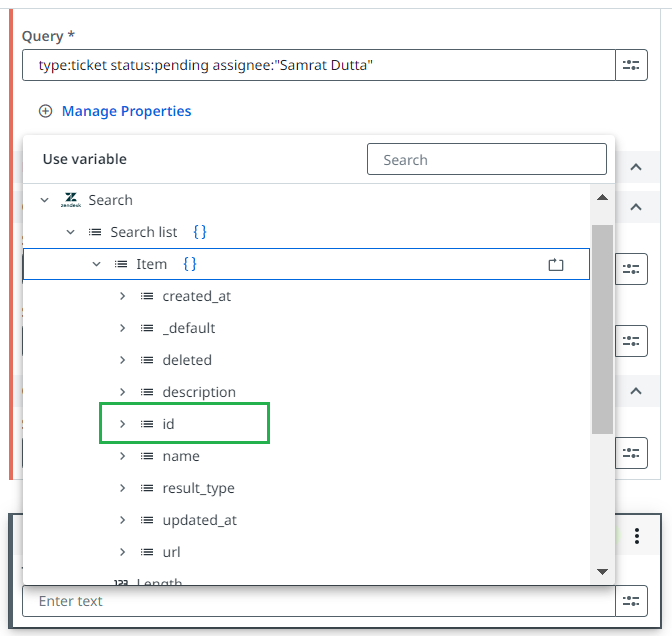Viewport: 672px width, 636px height.
Task: Select the updated_at variable
Action: 199,520
